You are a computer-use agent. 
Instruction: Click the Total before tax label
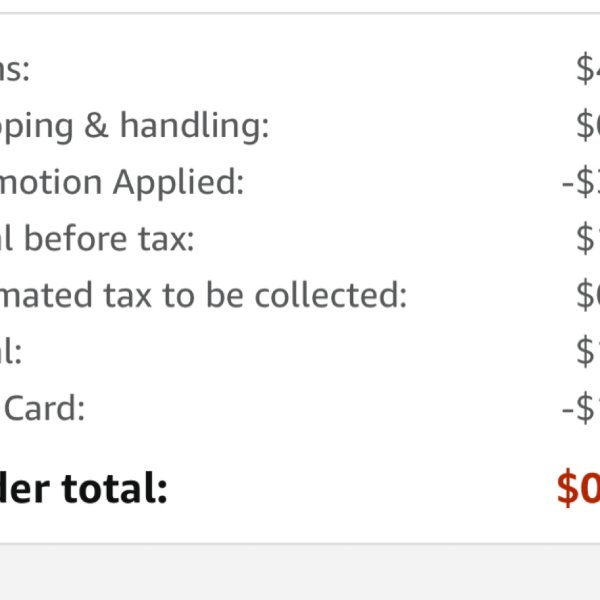point(97,239)
